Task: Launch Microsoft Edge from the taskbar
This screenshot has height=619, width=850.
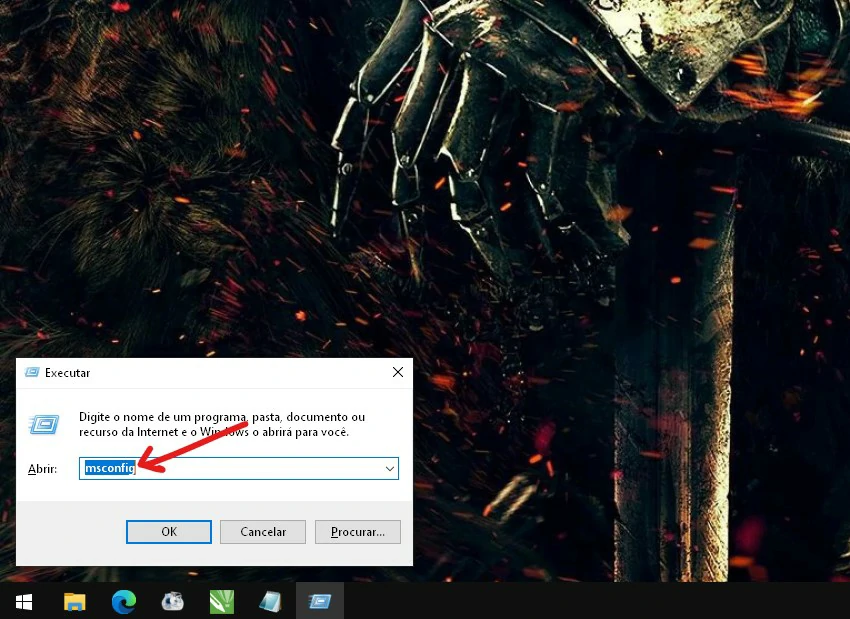Action: (x=124, y=602)
